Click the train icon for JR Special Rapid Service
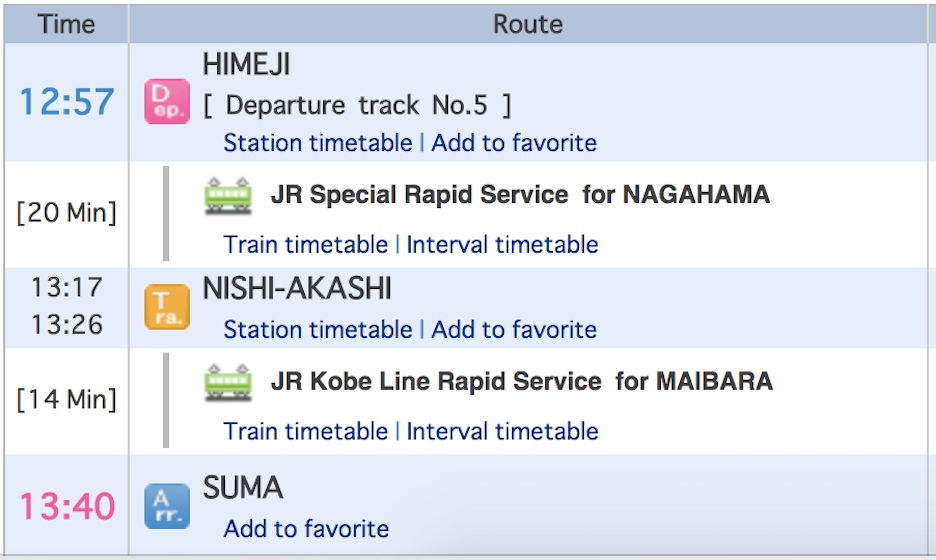 pos(228,195)
